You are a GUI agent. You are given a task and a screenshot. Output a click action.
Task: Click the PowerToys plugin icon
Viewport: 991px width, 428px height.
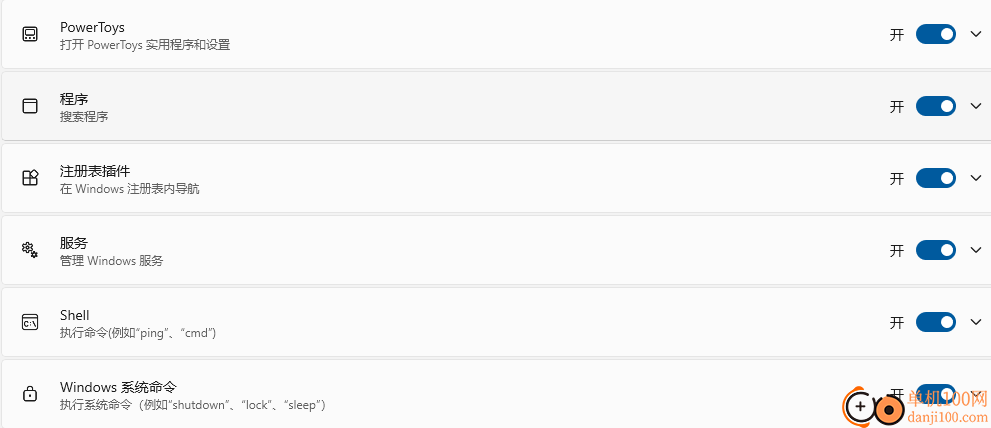pos(30,34)
